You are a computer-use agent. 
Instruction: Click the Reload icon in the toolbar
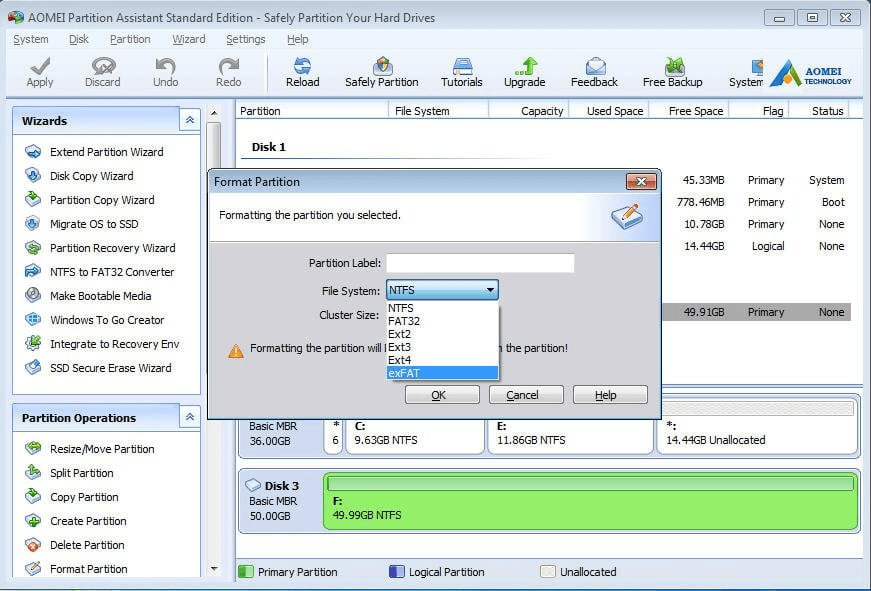[x=301, y=70]
